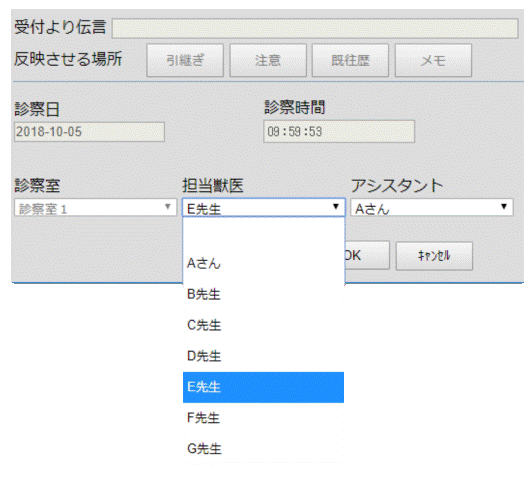Viewport: 532px width, 479px height.
Task: Click the 診察日 date field
Action: pyautogui.click(x=90, y=132)
